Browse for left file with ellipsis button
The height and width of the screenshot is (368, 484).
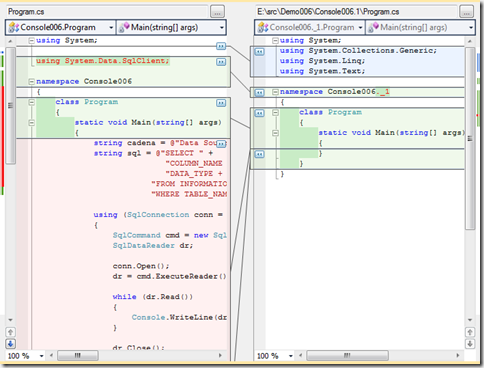tap(217, 12)
